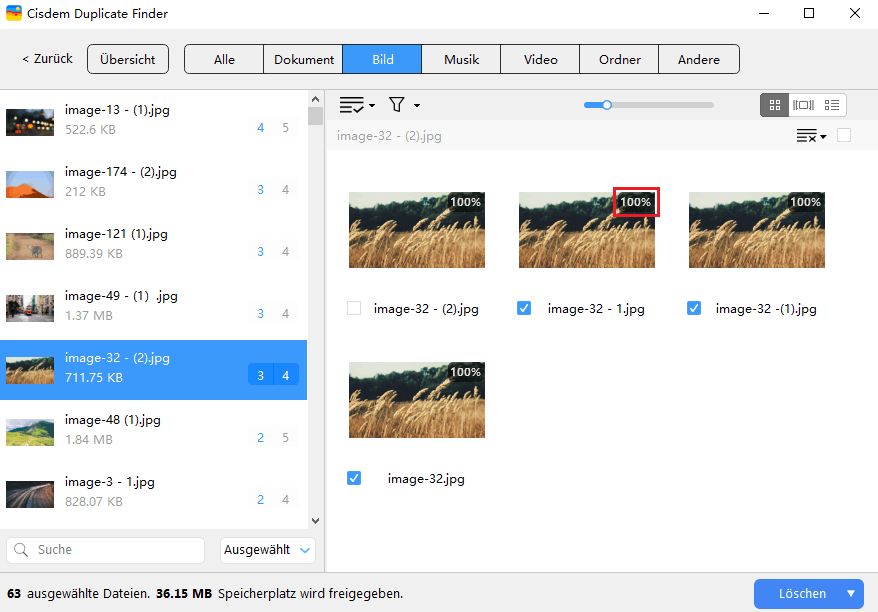Show the Andere tab
This screenshot has width=878, height=612.
(x=699, y=59)
